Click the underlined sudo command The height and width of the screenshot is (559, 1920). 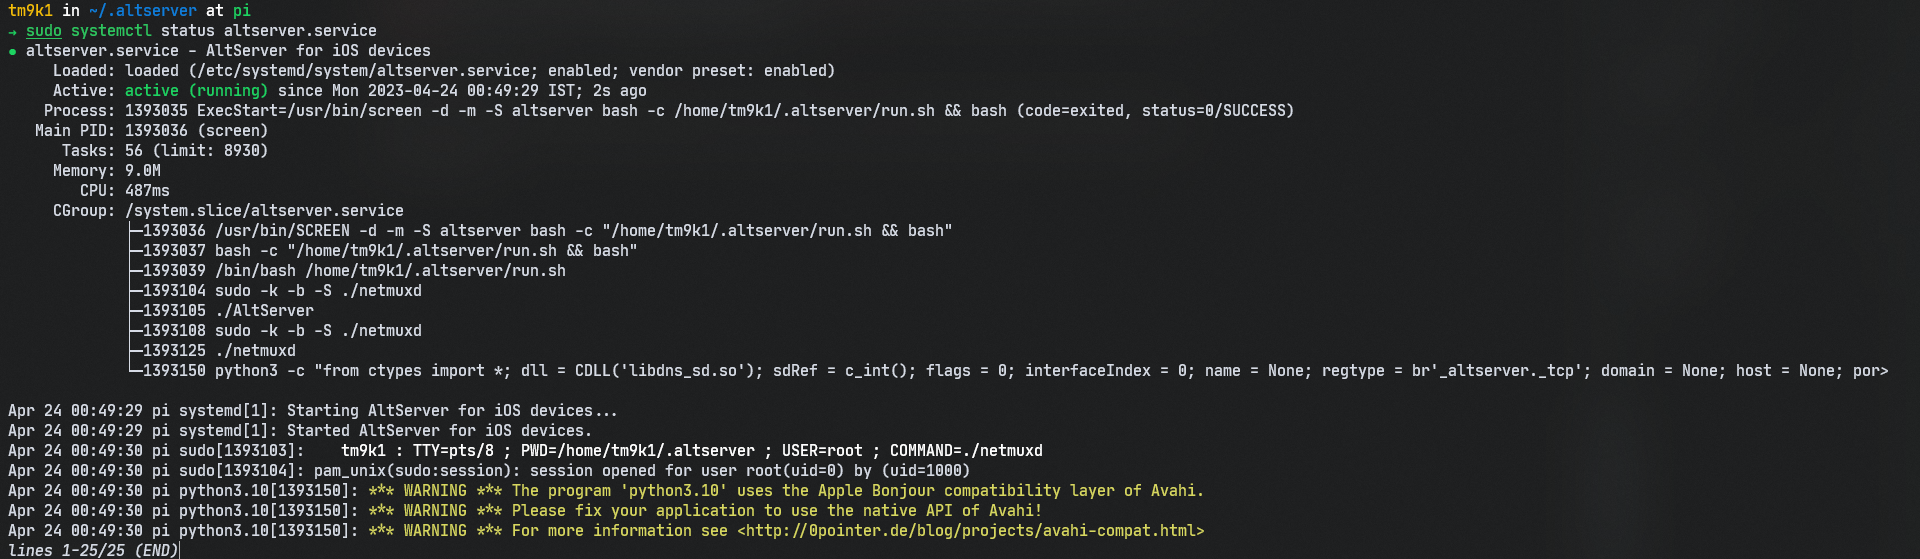[x=44, y=31]
